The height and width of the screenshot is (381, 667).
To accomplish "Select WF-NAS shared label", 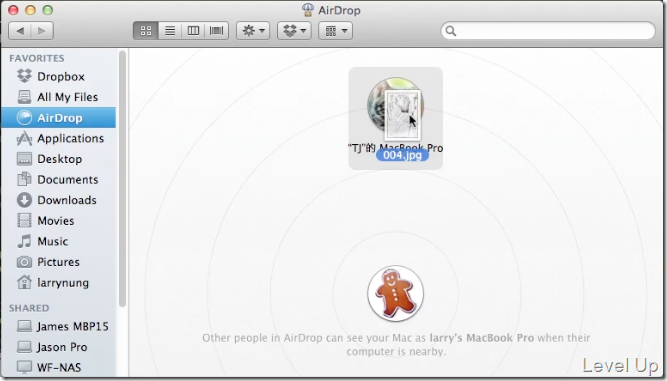I will (x=59, y=367).
